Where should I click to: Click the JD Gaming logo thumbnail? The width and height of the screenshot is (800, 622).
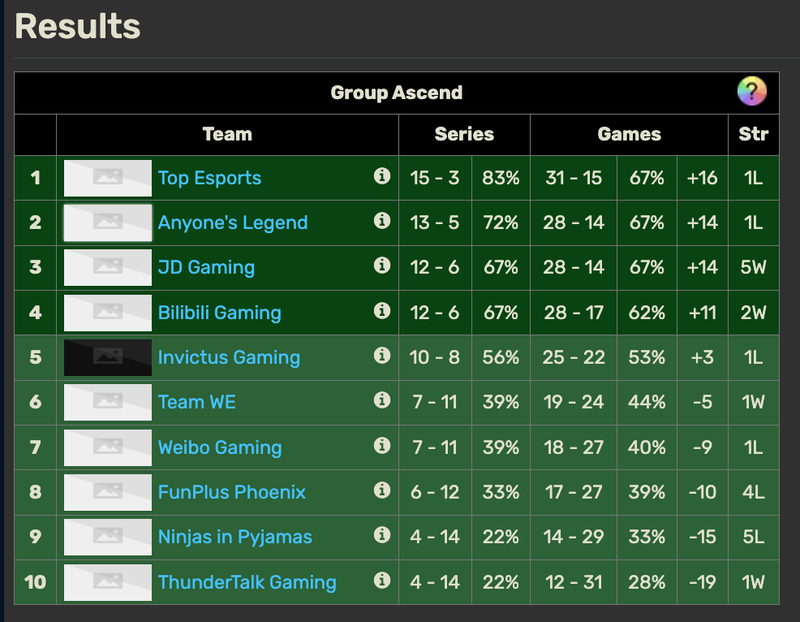click(x=108, y=267)
